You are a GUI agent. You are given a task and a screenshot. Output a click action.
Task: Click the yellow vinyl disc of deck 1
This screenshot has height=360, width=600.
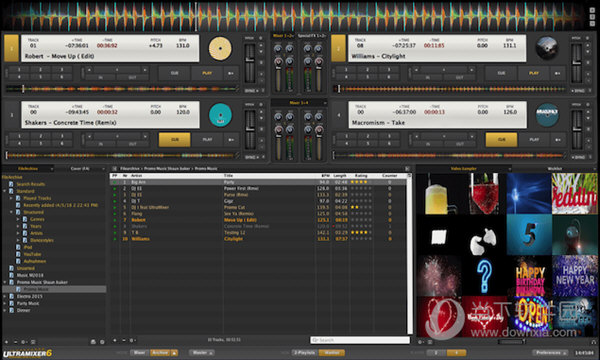pos(220,49)
